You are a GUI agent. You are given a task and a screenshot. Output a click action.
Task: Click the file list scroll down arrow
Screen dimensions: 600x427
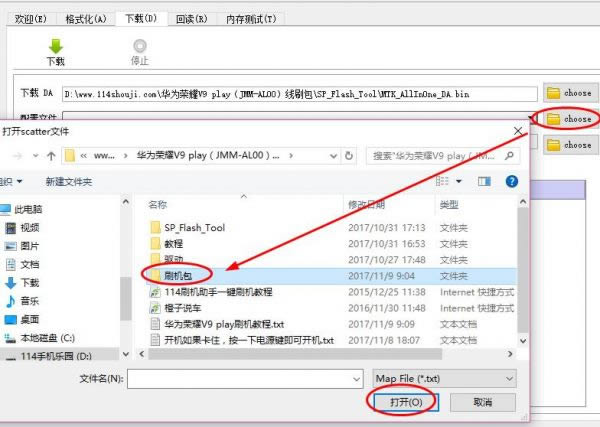click(x=523, y=340)
